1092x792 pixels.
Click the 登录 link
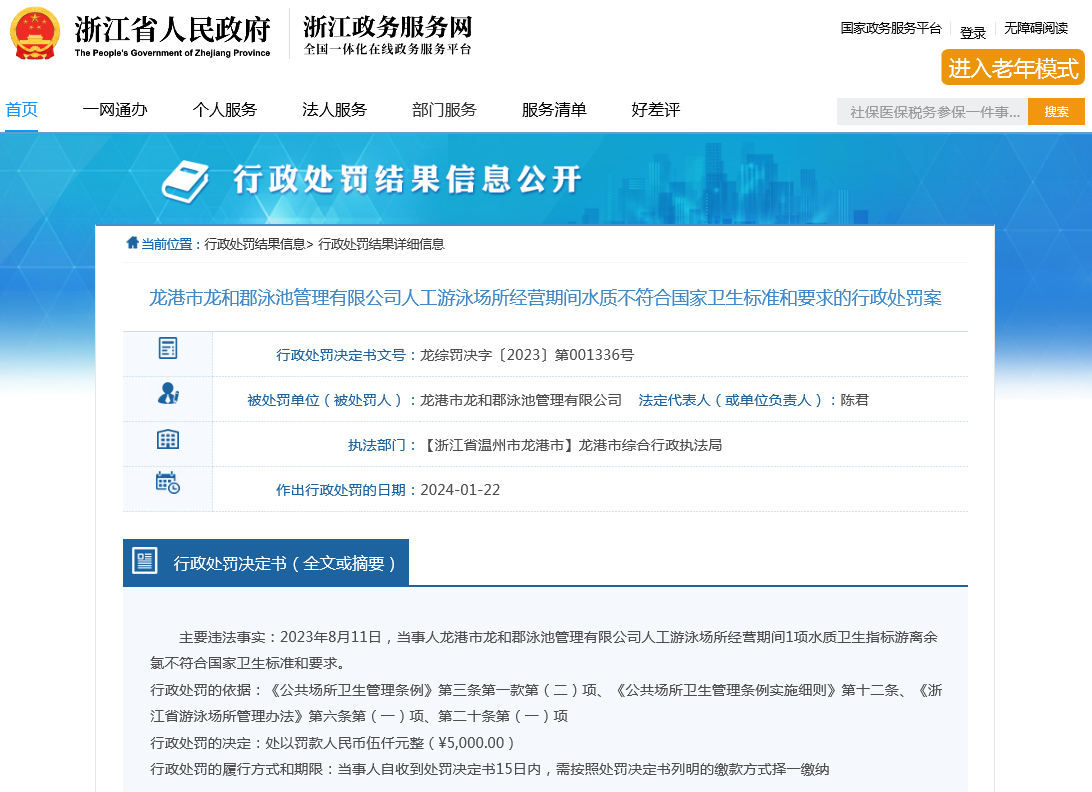(973, 33)
